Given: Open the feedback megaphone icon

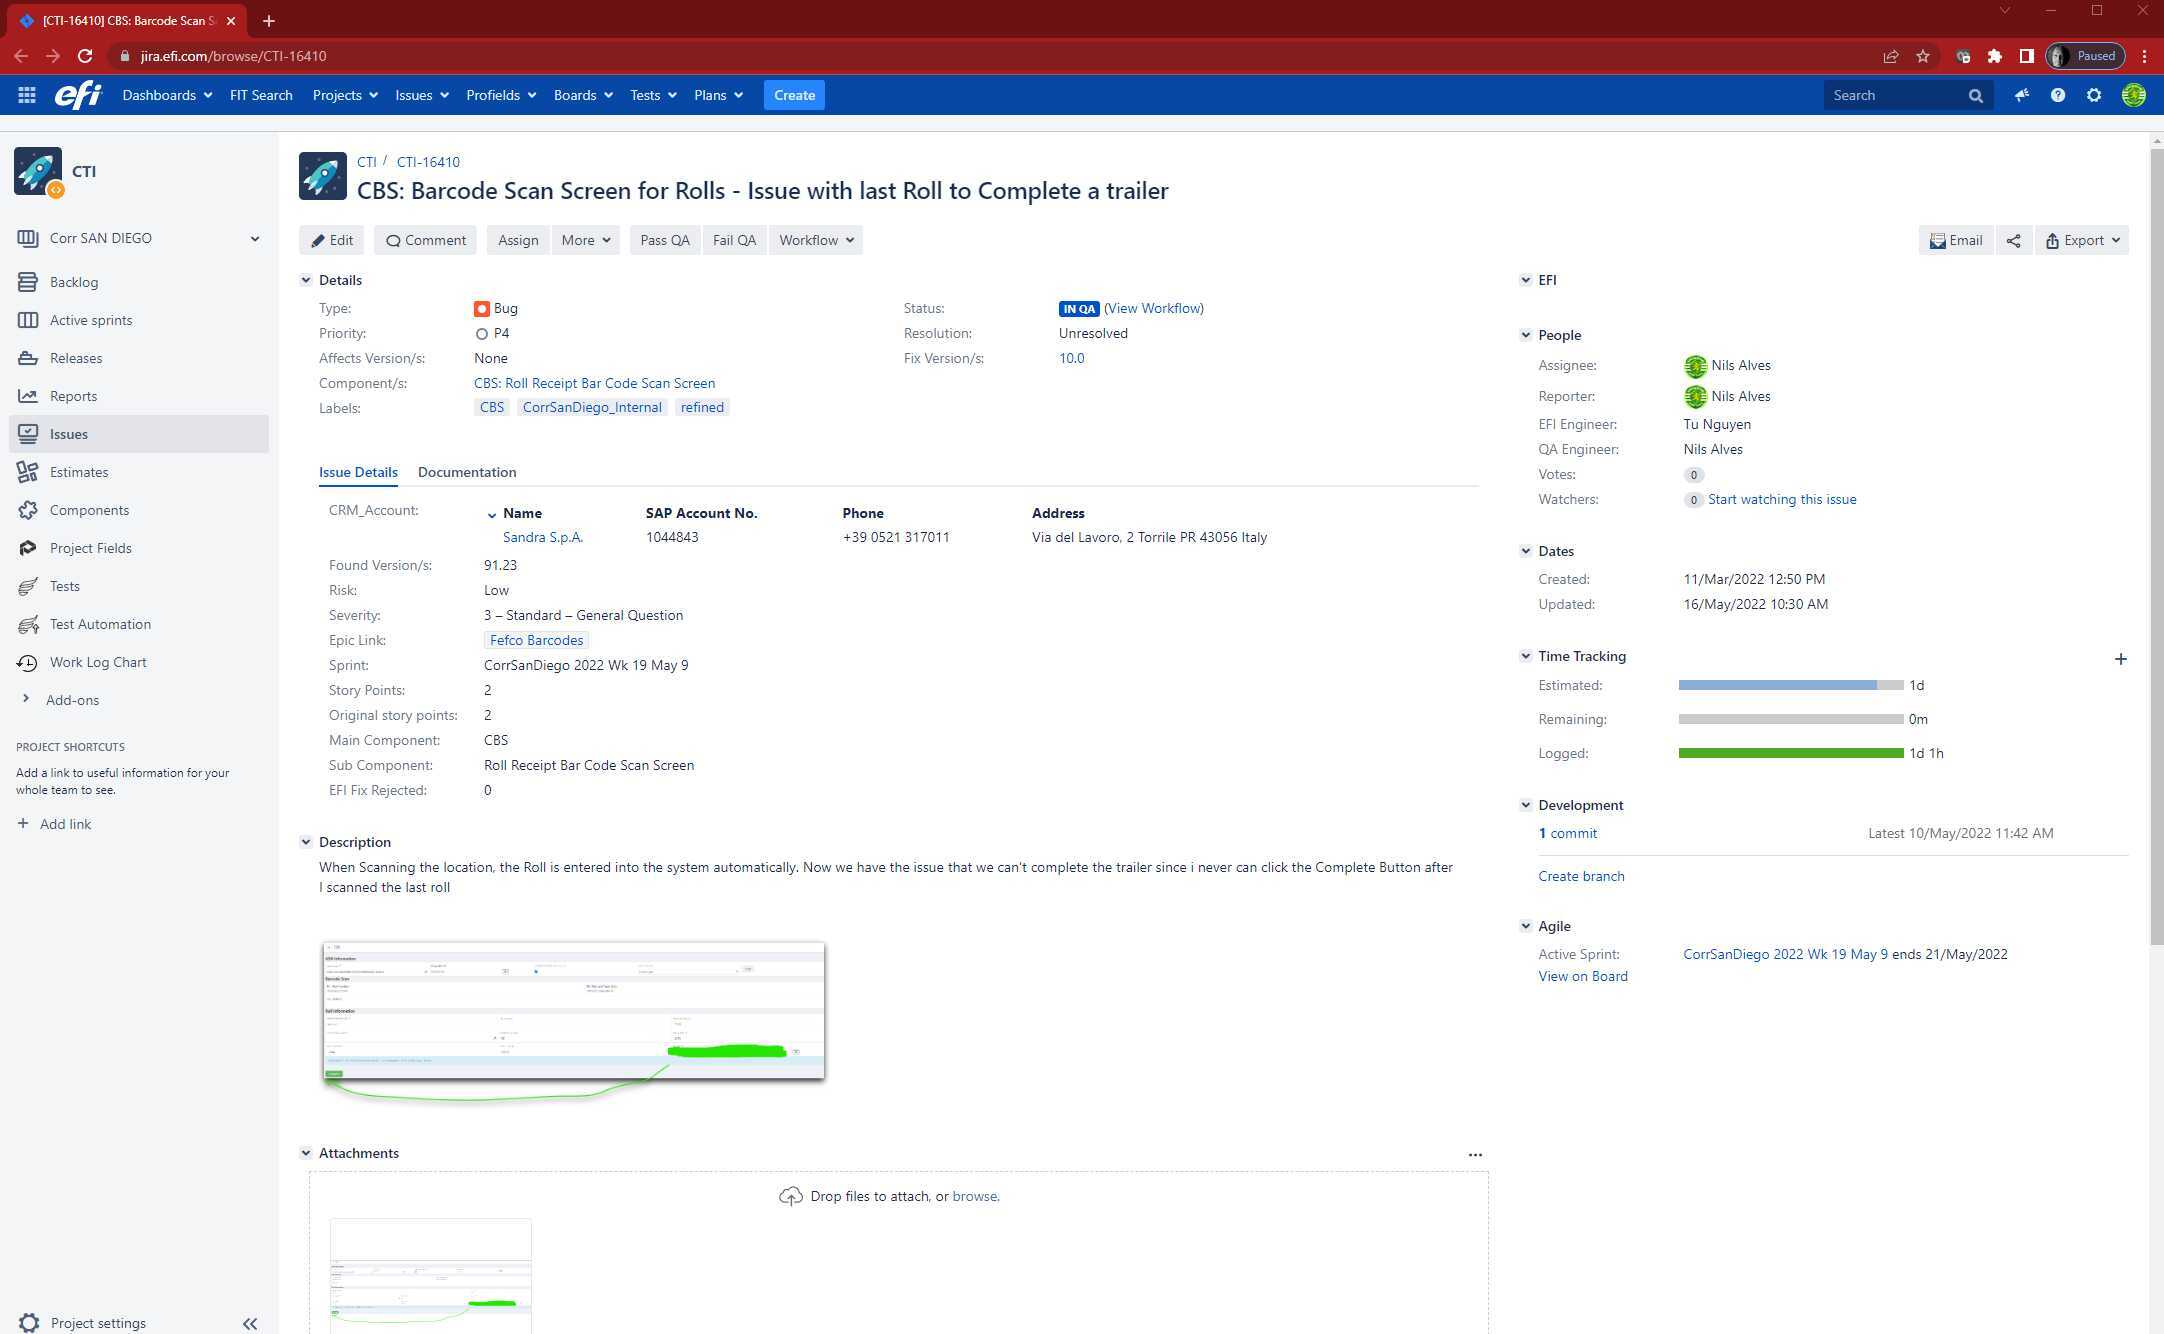Looking at the screenshot, I should [2021, 95].
